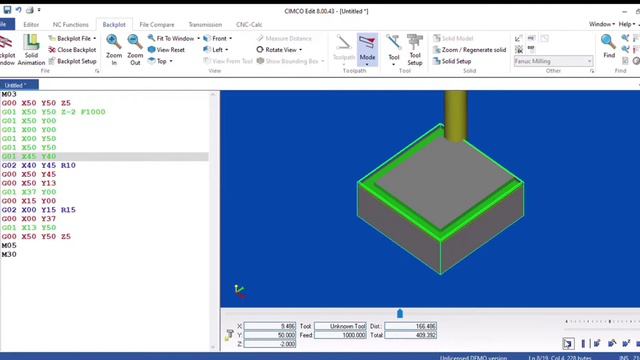Click the Z coordinate field

point(270,344)
